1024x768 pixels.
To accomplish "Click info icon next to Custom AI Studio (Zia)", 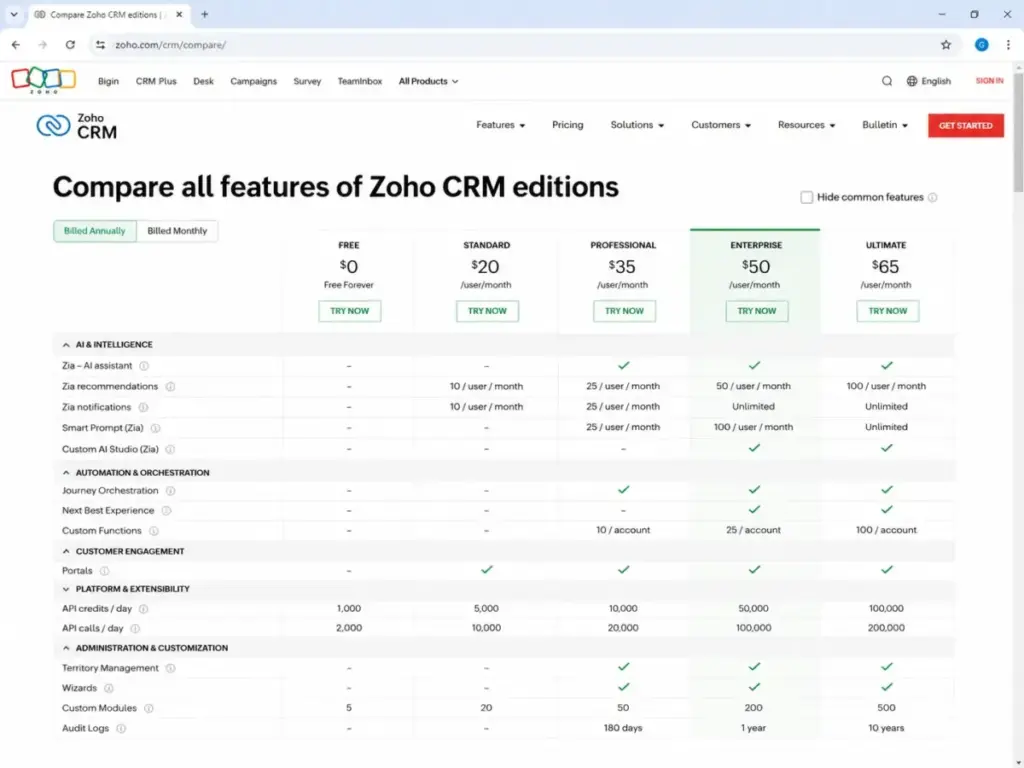I will coord(170,449).
